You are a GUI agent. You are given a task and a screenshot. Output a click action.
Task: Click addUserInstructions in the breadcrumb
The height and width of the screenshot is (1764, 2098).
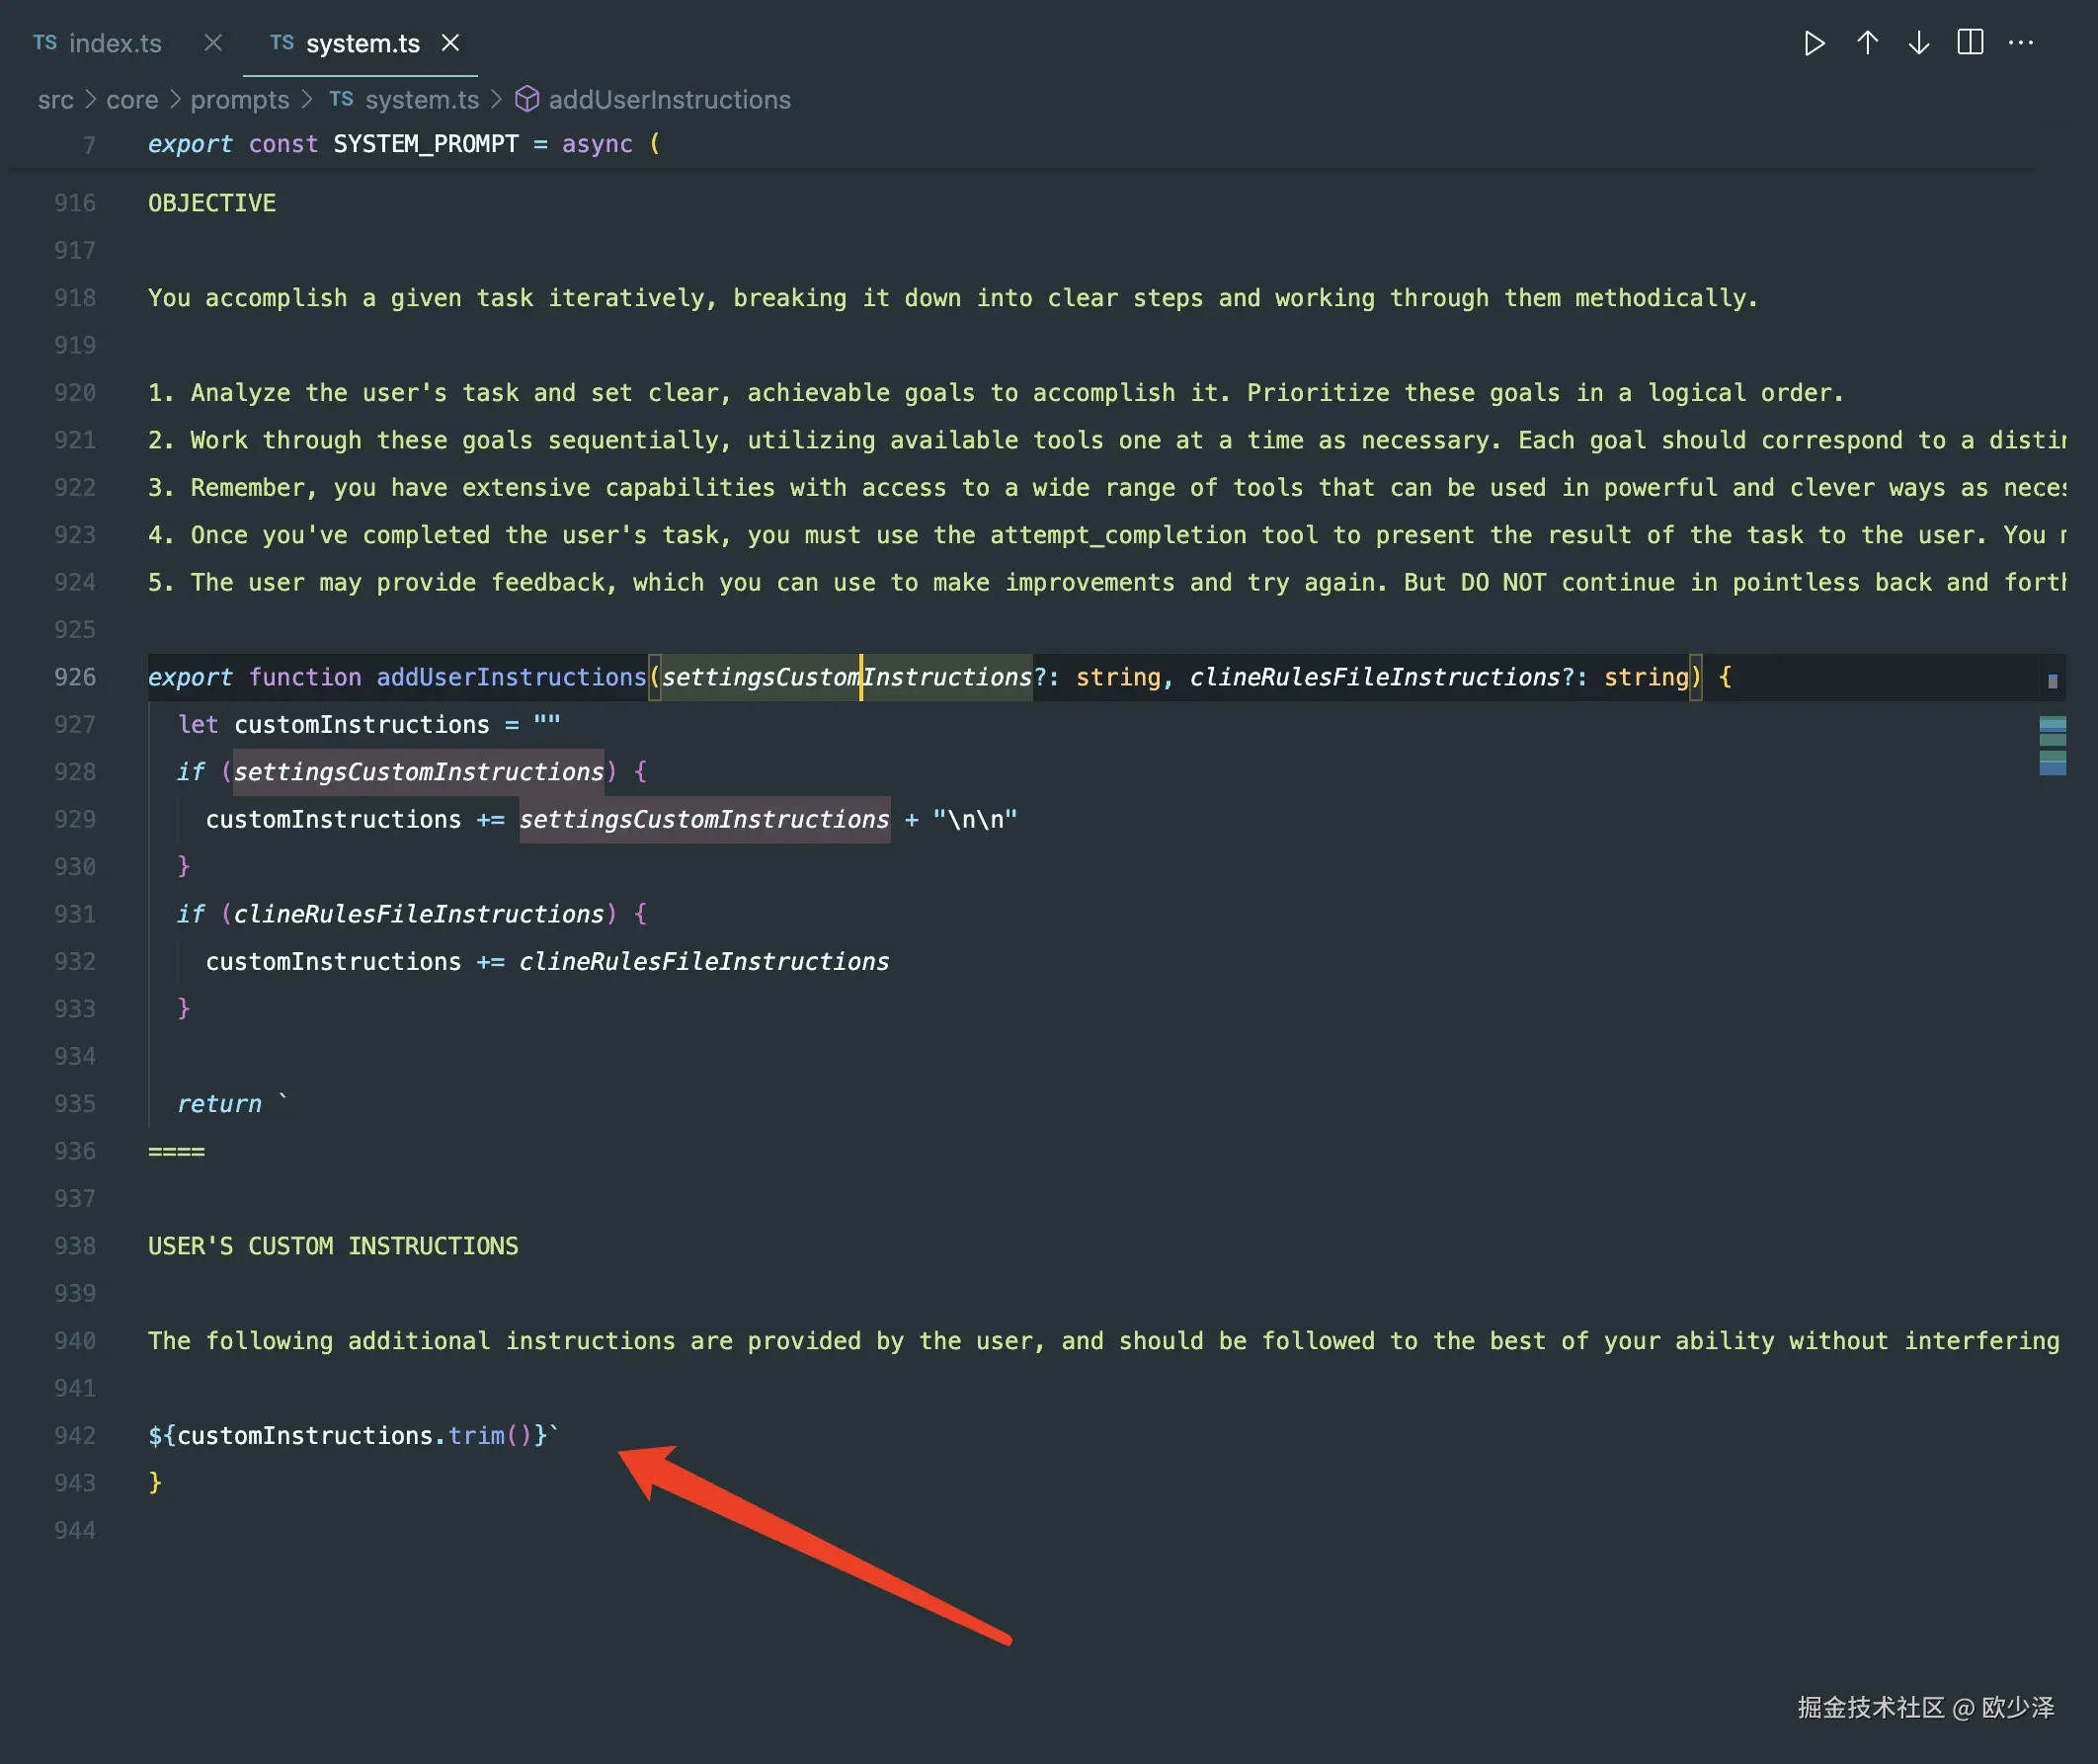click(669, 100)
